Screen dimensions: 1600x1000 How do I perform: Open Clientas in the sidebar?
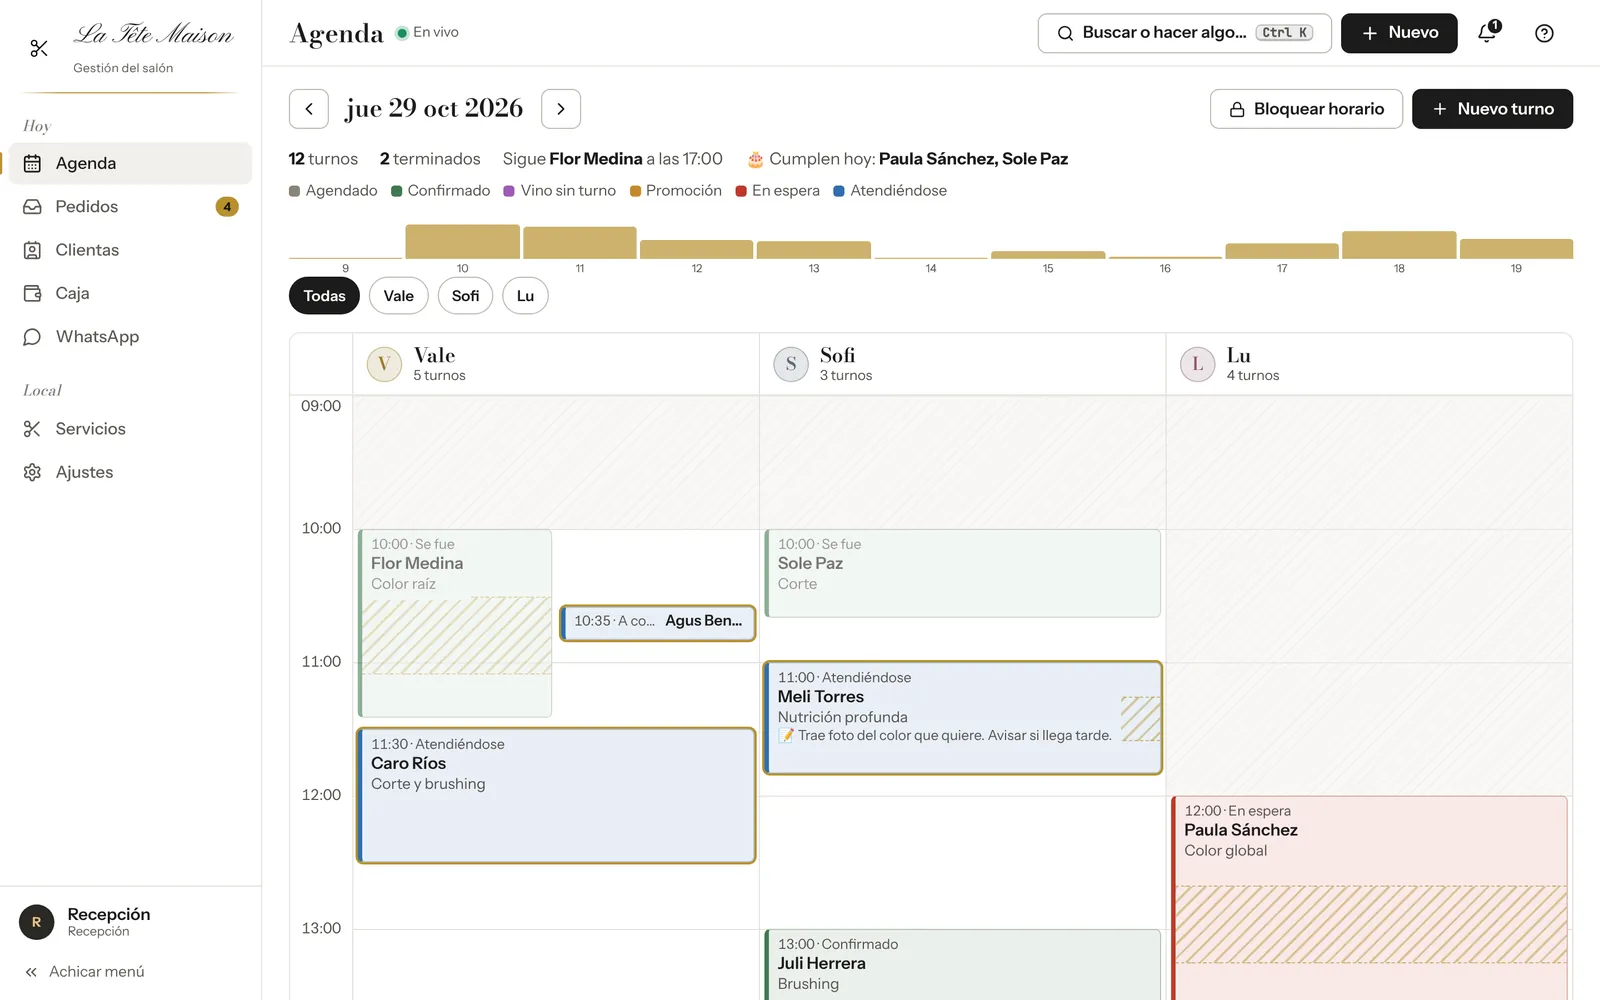click(130, 250)
